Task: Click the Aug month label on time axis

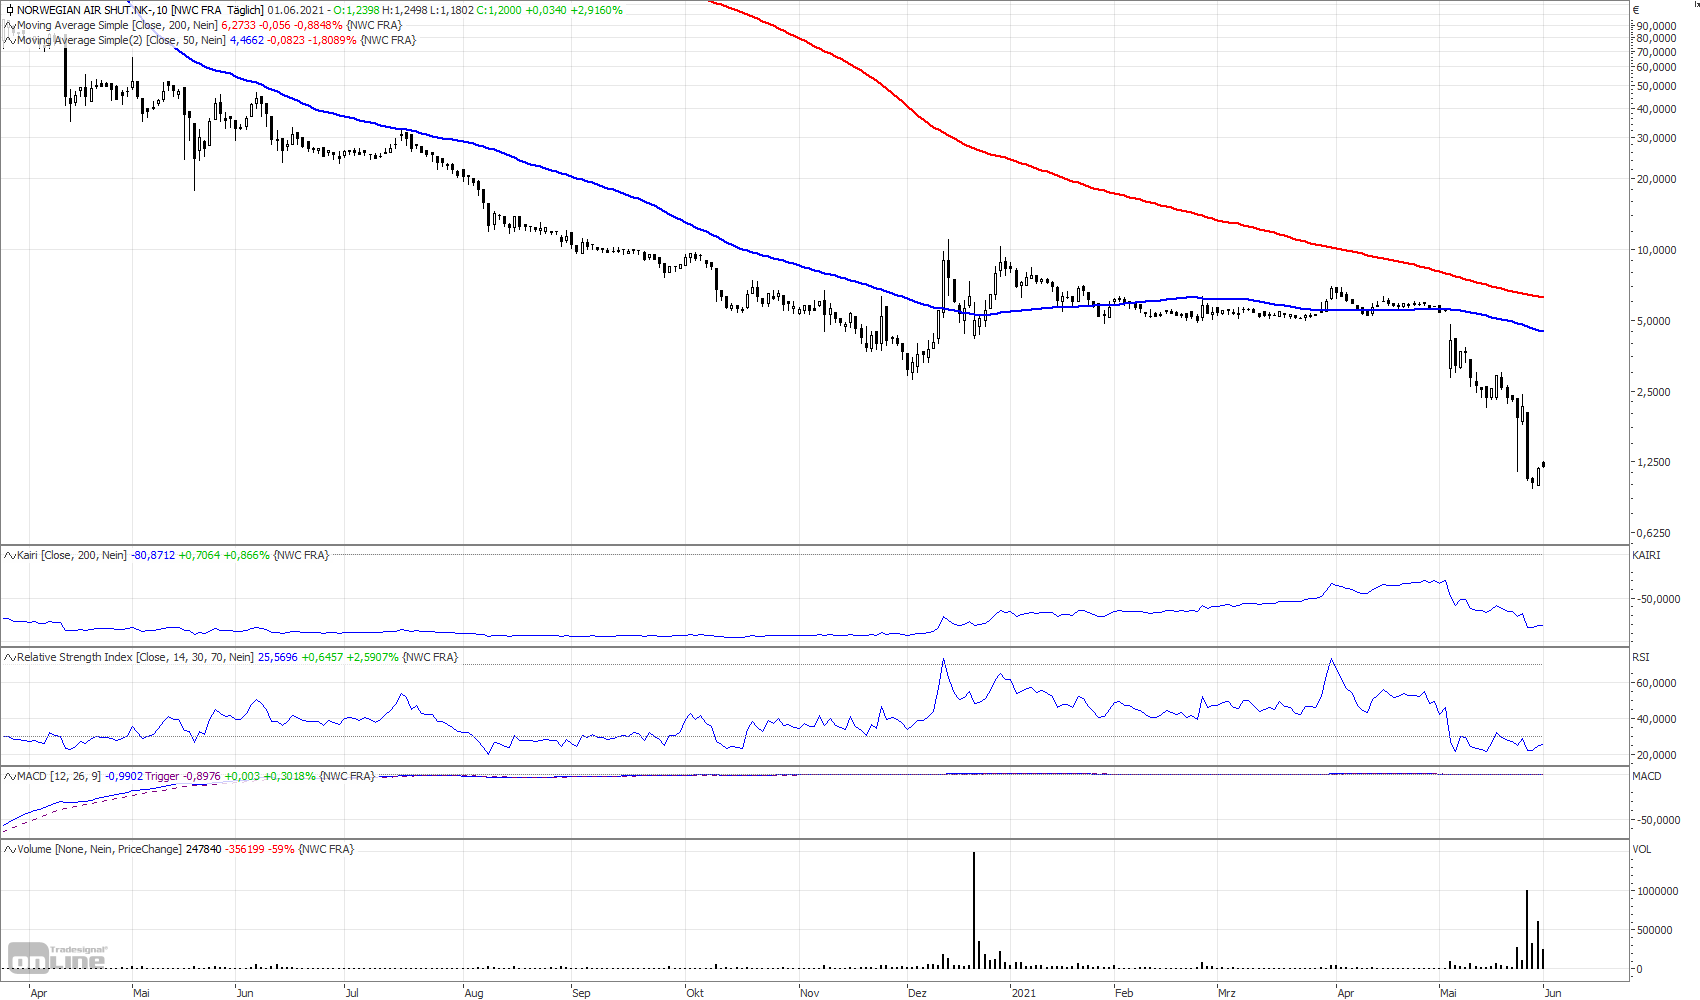Action: pyautogui.click(x=474, y=993)
